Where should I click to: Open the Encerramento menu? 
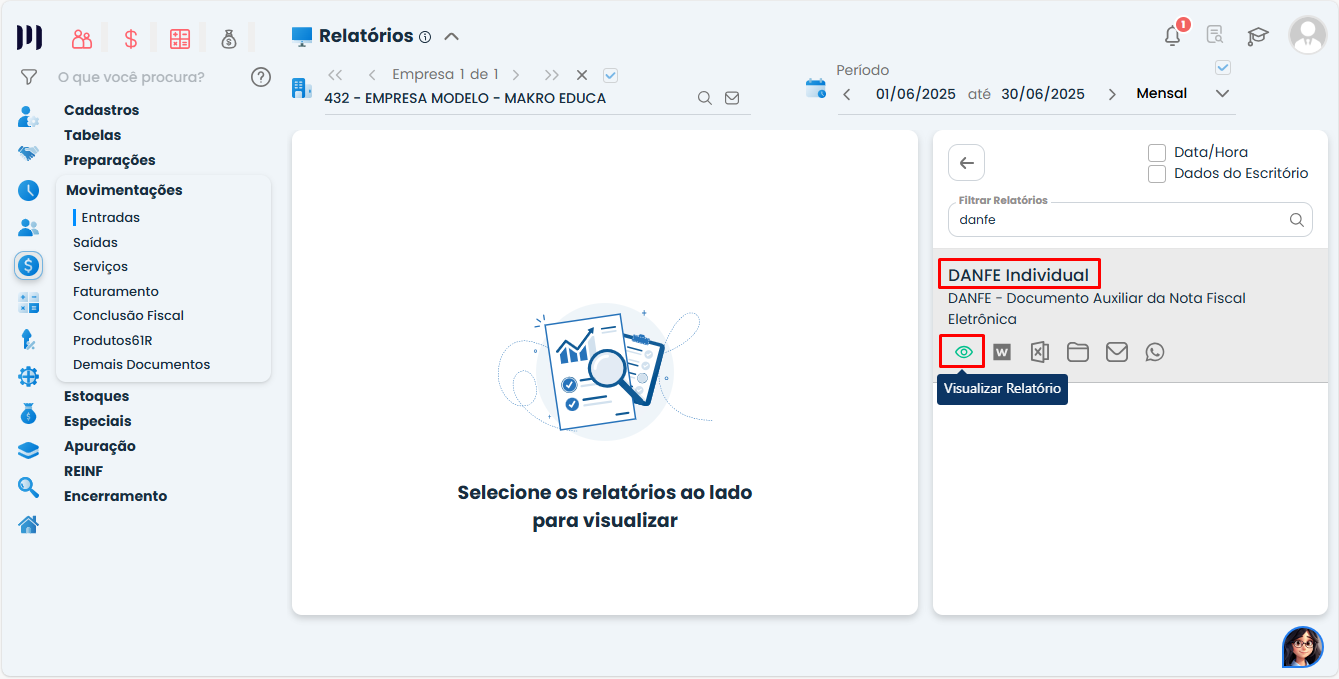tap(116, 496)
